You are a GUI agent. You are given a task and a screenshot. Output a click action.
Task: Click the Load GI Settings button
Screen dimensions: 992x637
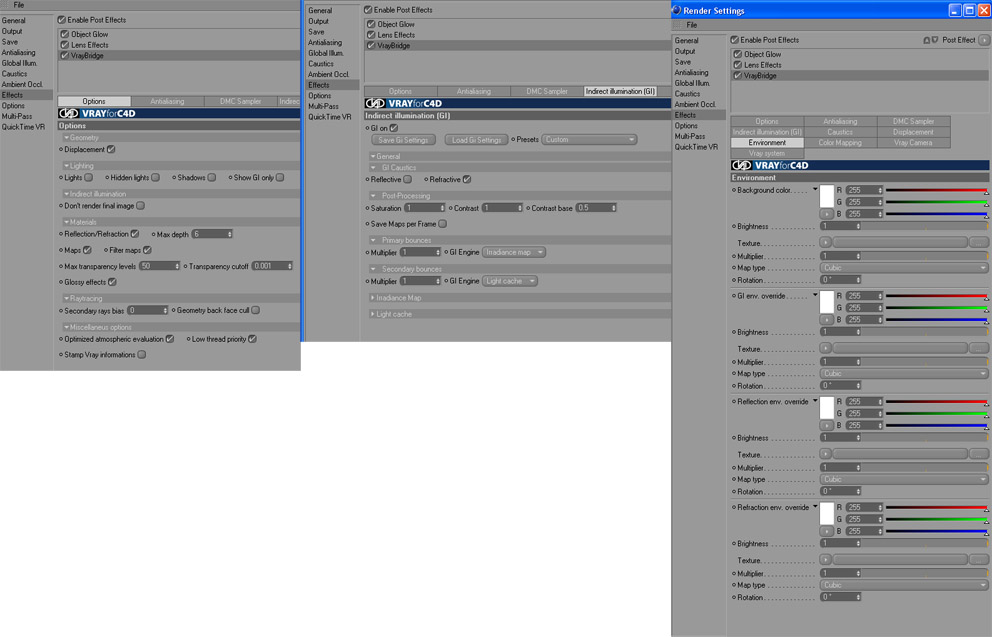(x=476, y=140)
